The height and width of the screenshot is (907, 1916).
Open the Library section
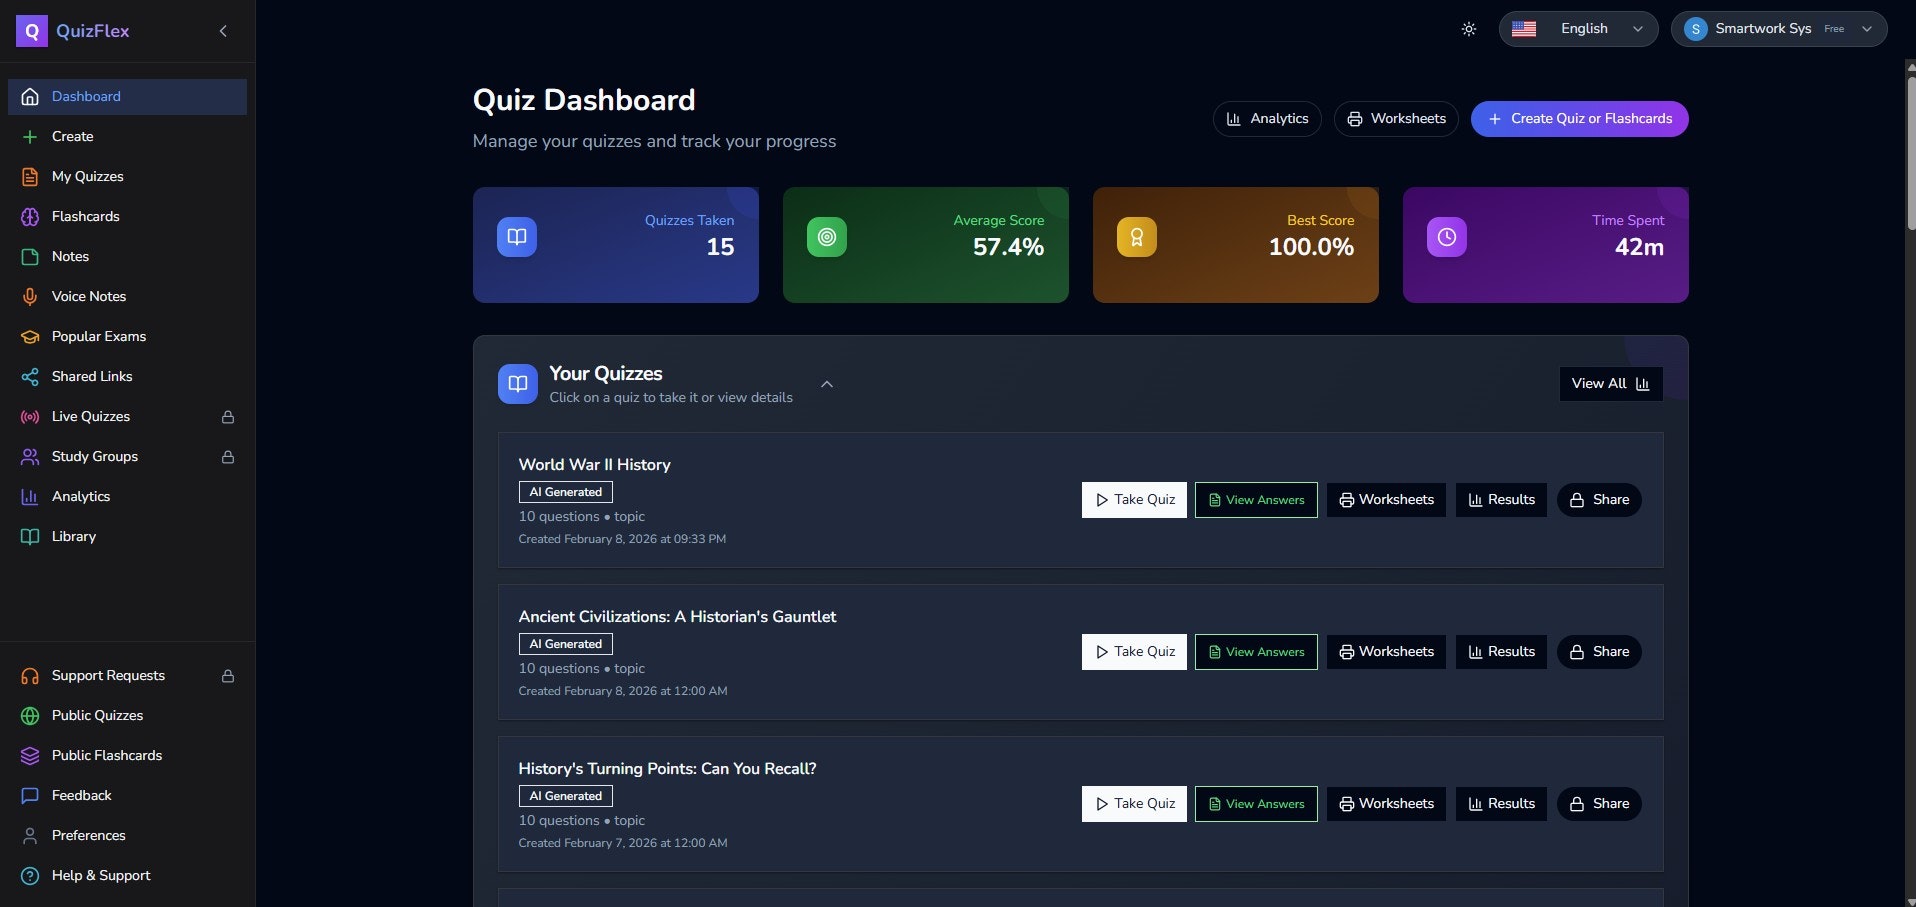72,536
